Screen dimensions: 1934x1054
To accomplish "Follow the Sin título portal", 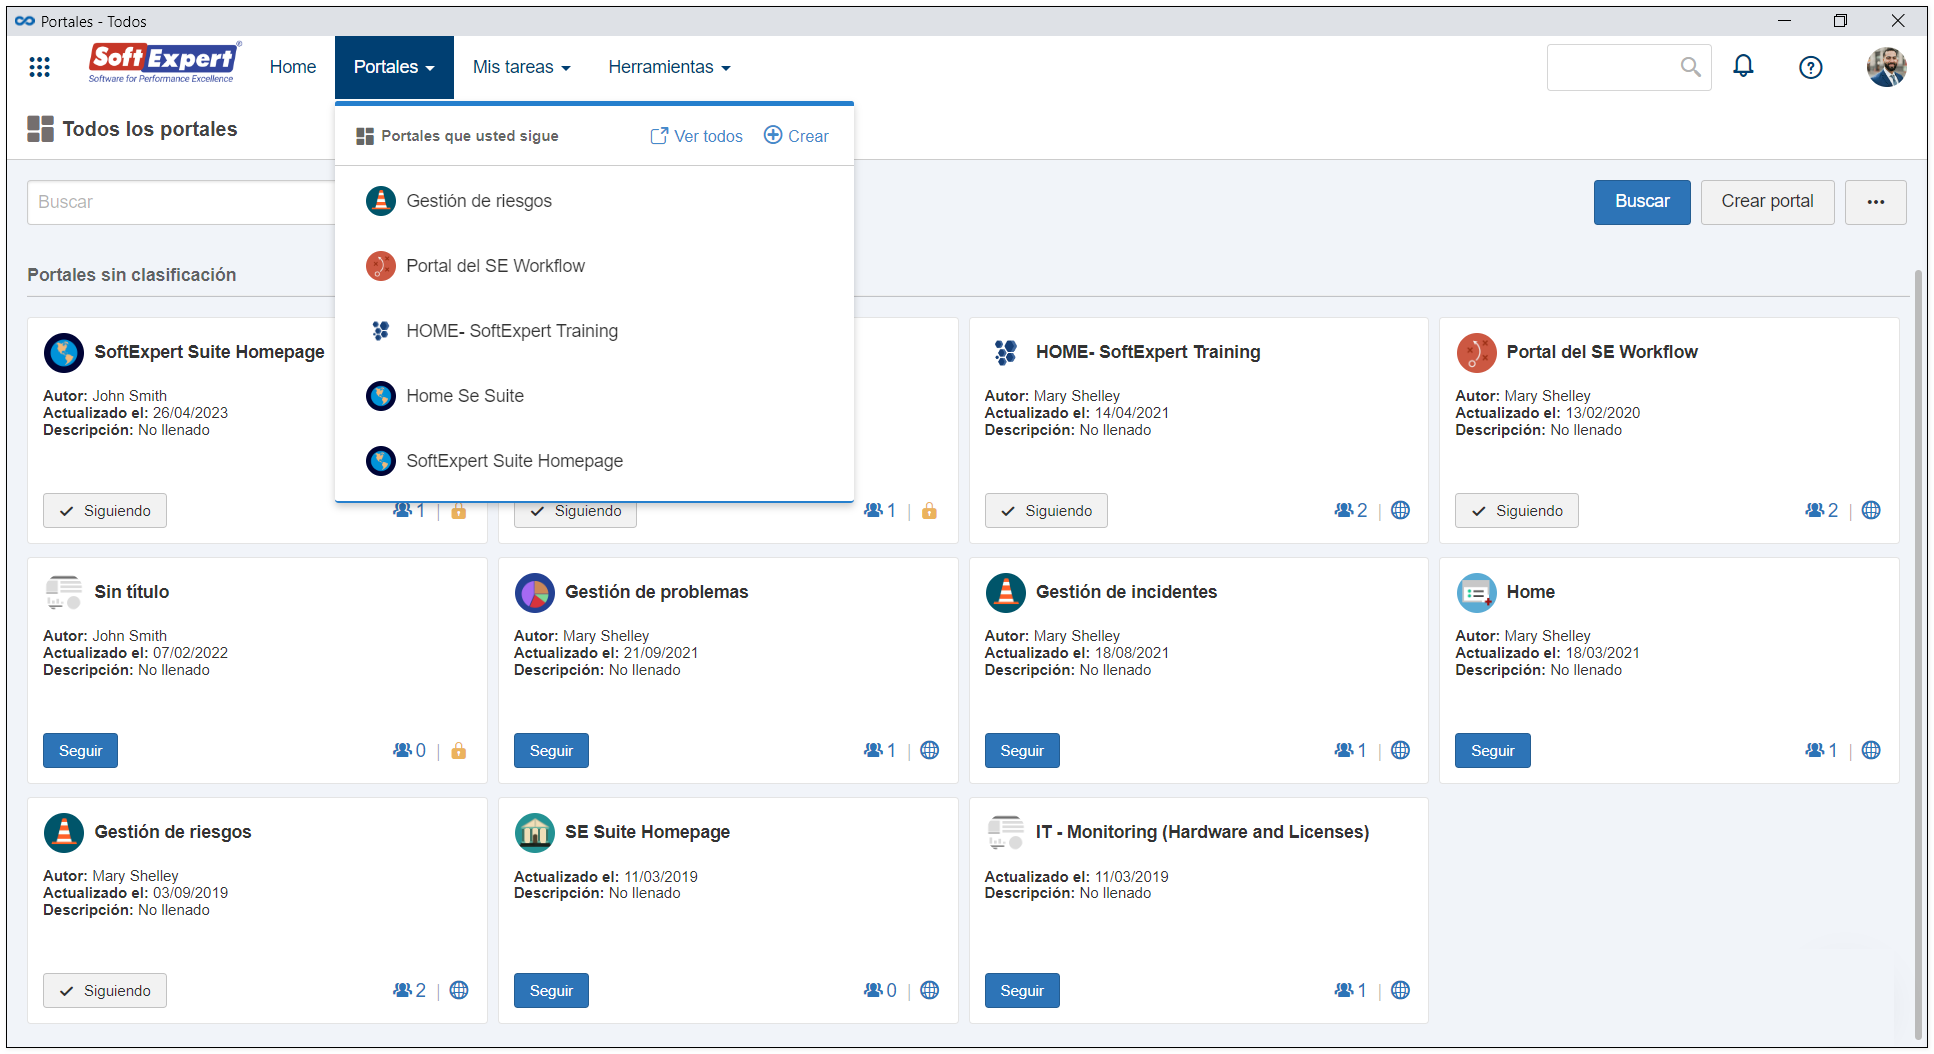I will [80, 751].
